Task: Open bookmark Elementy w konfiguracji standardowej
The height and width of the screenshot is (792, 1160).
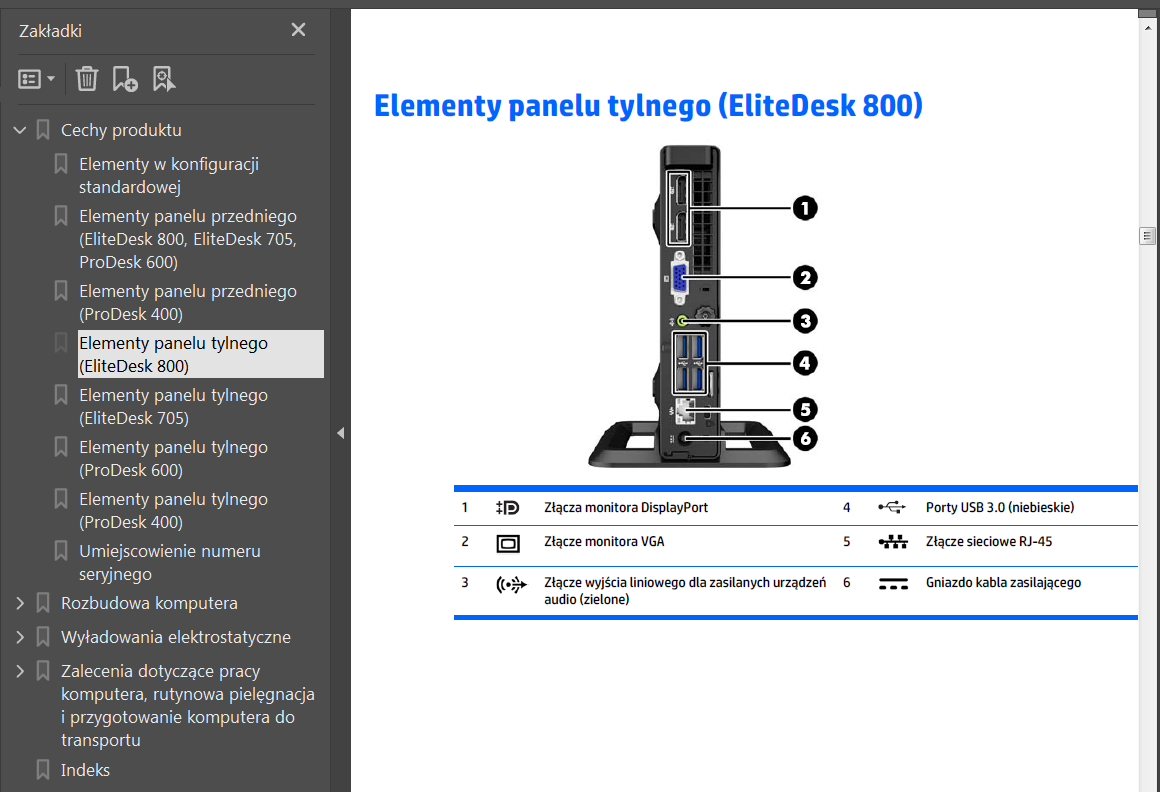Action: (169, 175)
